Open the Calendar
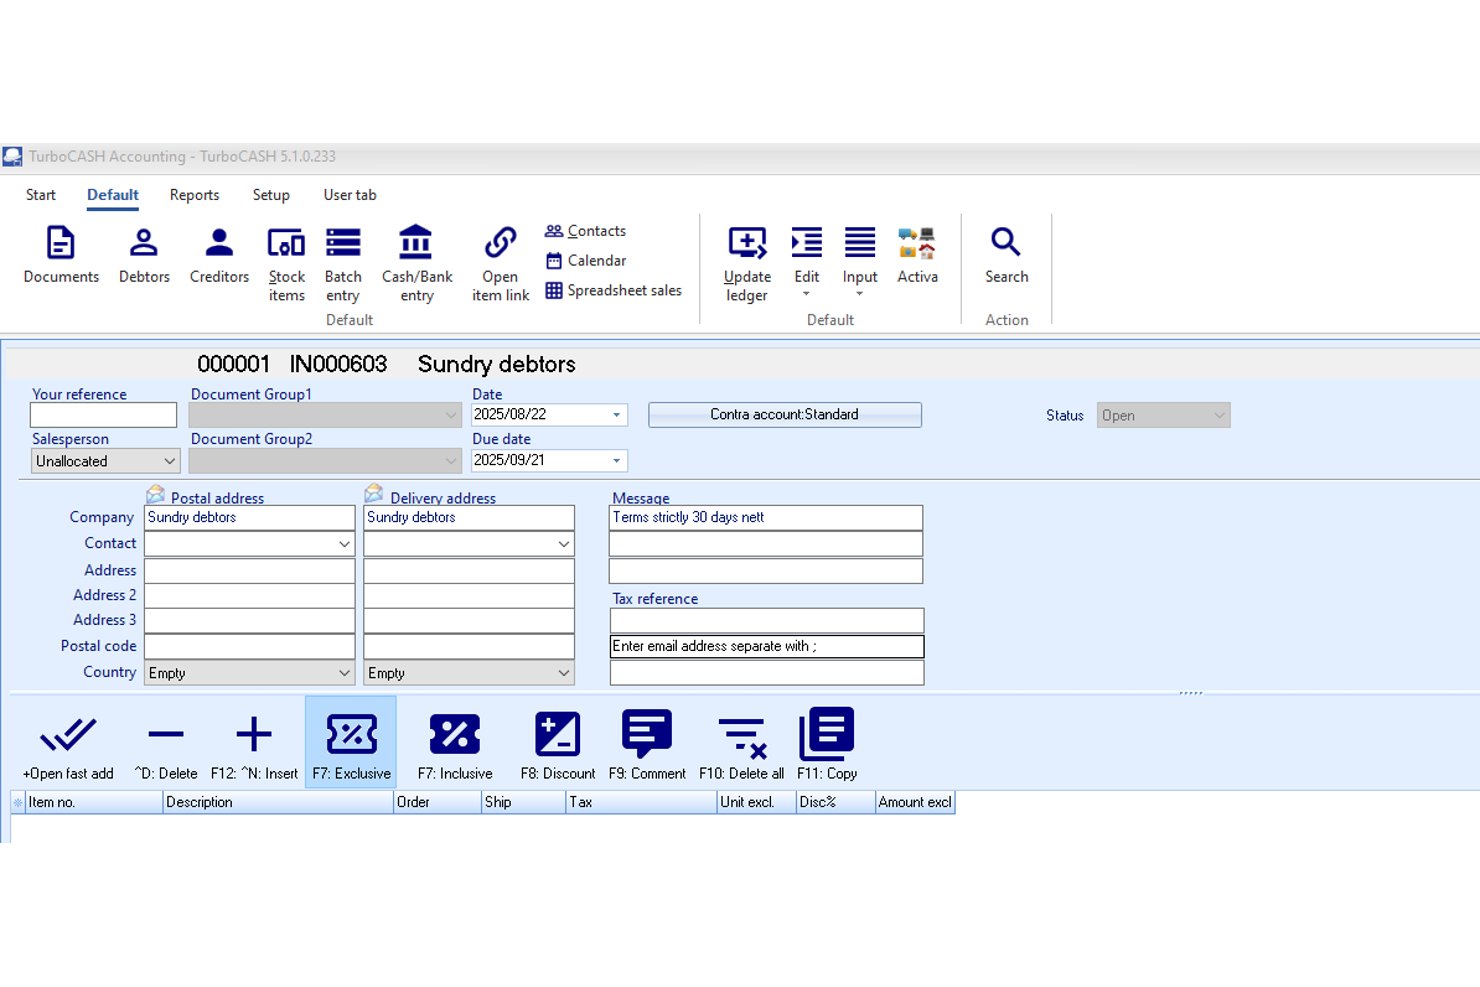This screenshot has width=1480, height=987. point(586,261)
